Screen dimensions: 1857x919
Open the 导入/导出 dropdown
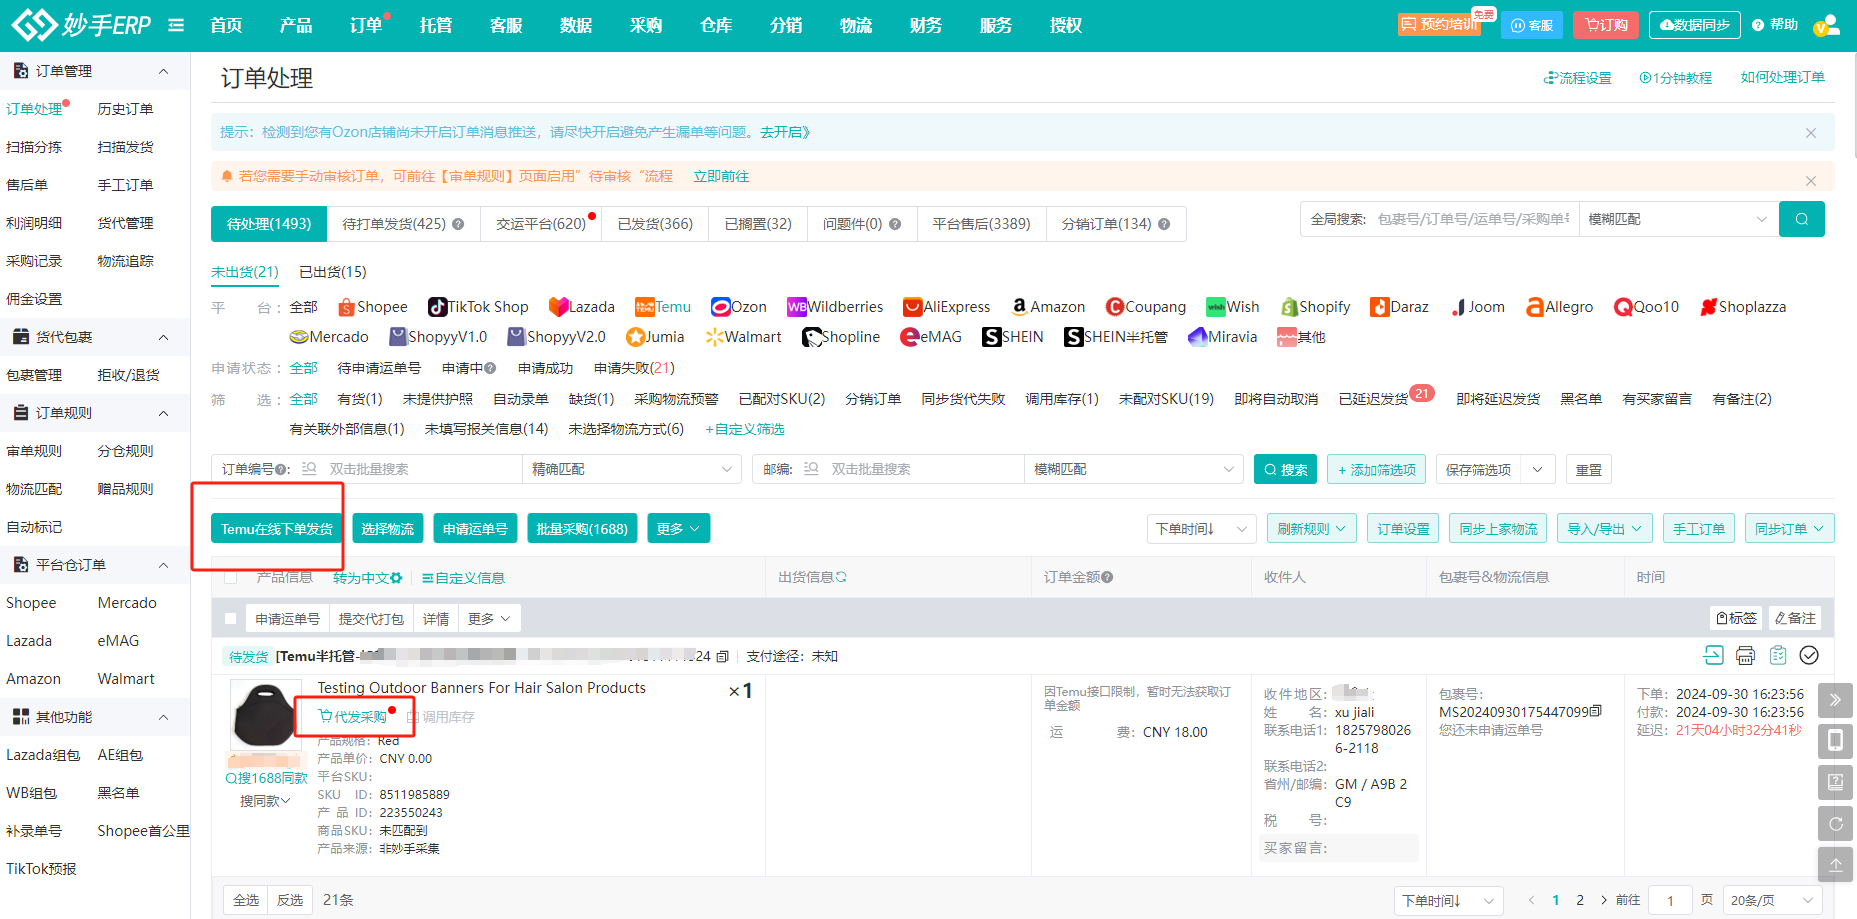[x=1605, y=529]
